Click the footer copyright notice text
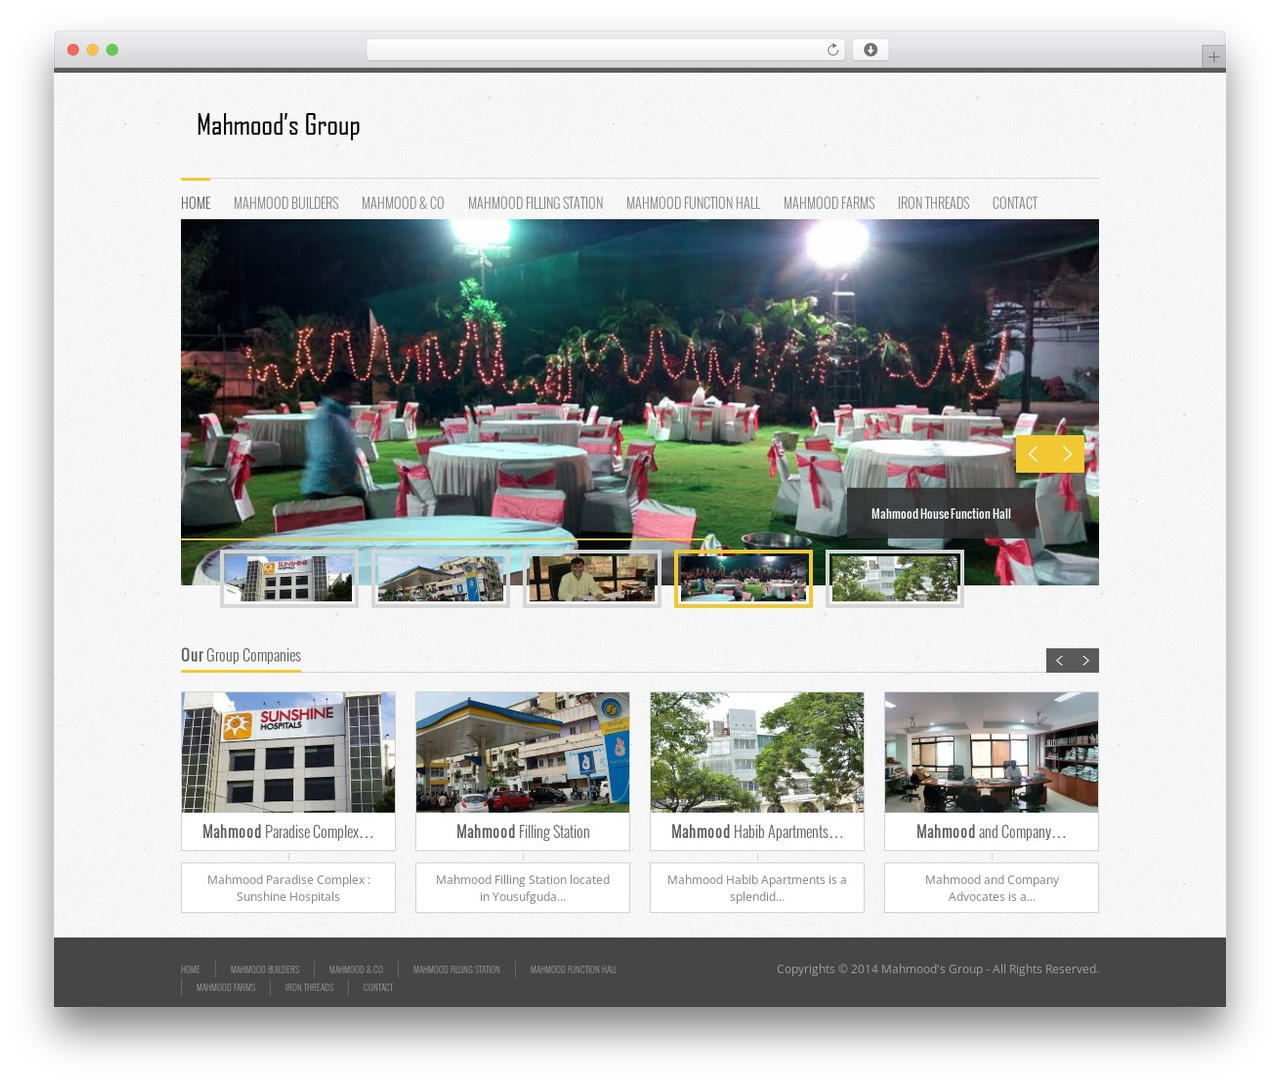1280x1084 pixels. [937, 969]
